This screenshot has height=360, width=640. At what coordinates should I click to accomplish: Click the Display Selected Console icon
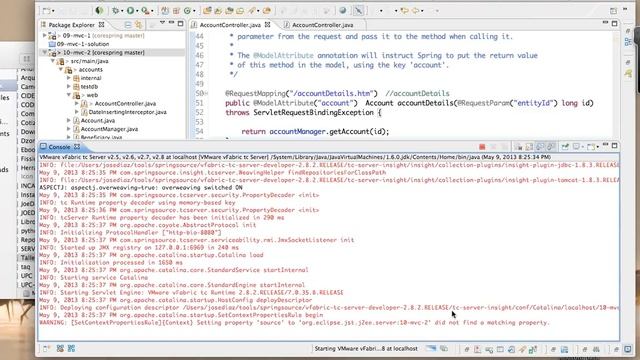coord(576,147)
